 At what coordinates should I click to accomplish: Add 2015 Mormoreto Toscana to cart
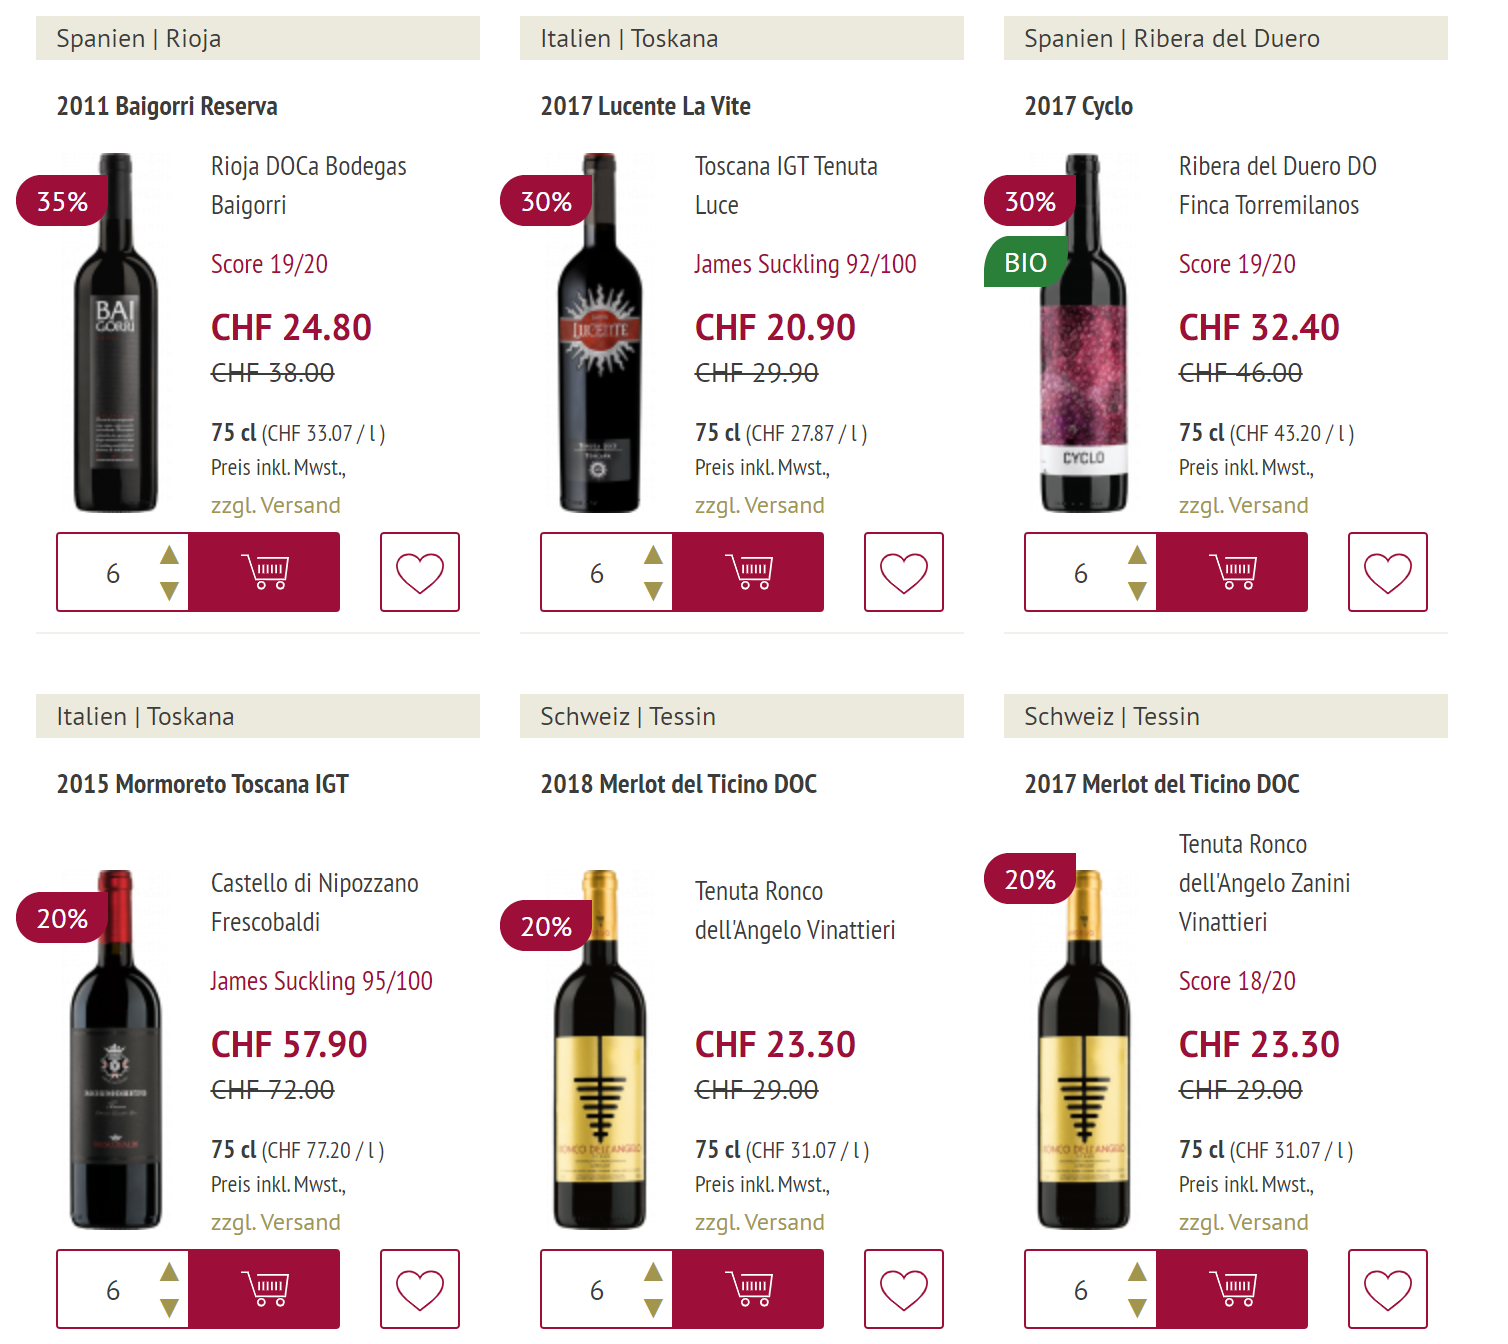[265, 1289]
